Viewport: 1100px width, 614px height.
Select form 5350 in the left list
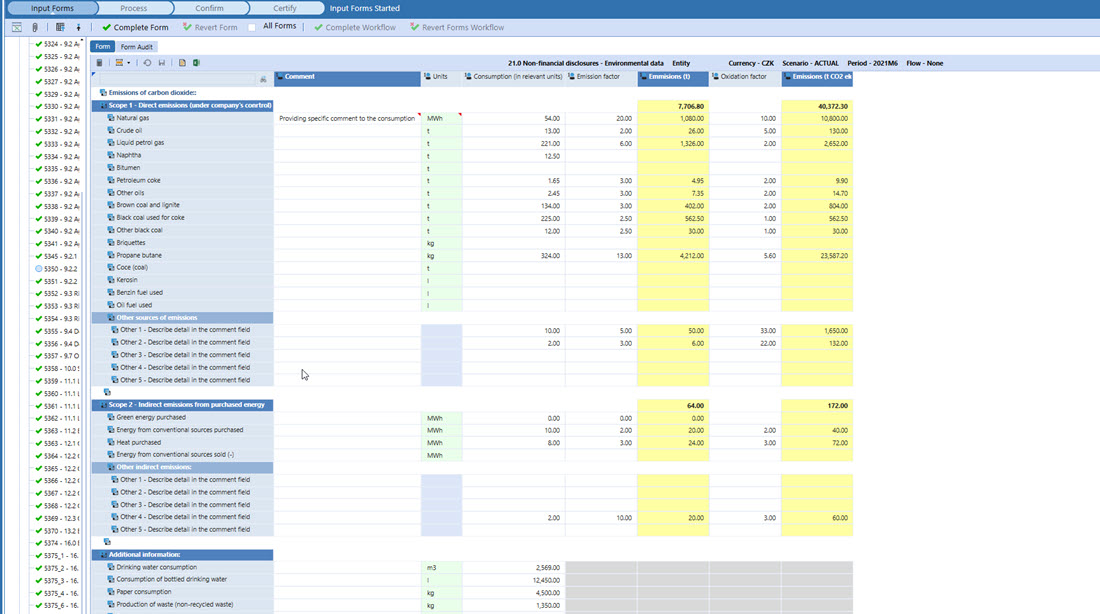(57, 268)
